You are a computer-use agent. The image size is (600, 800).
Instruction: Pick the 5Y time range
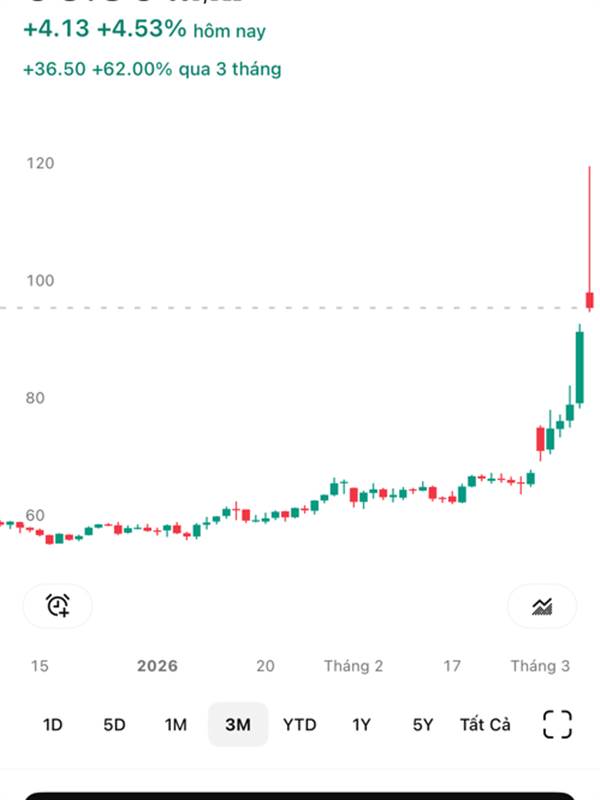[424, 725]
